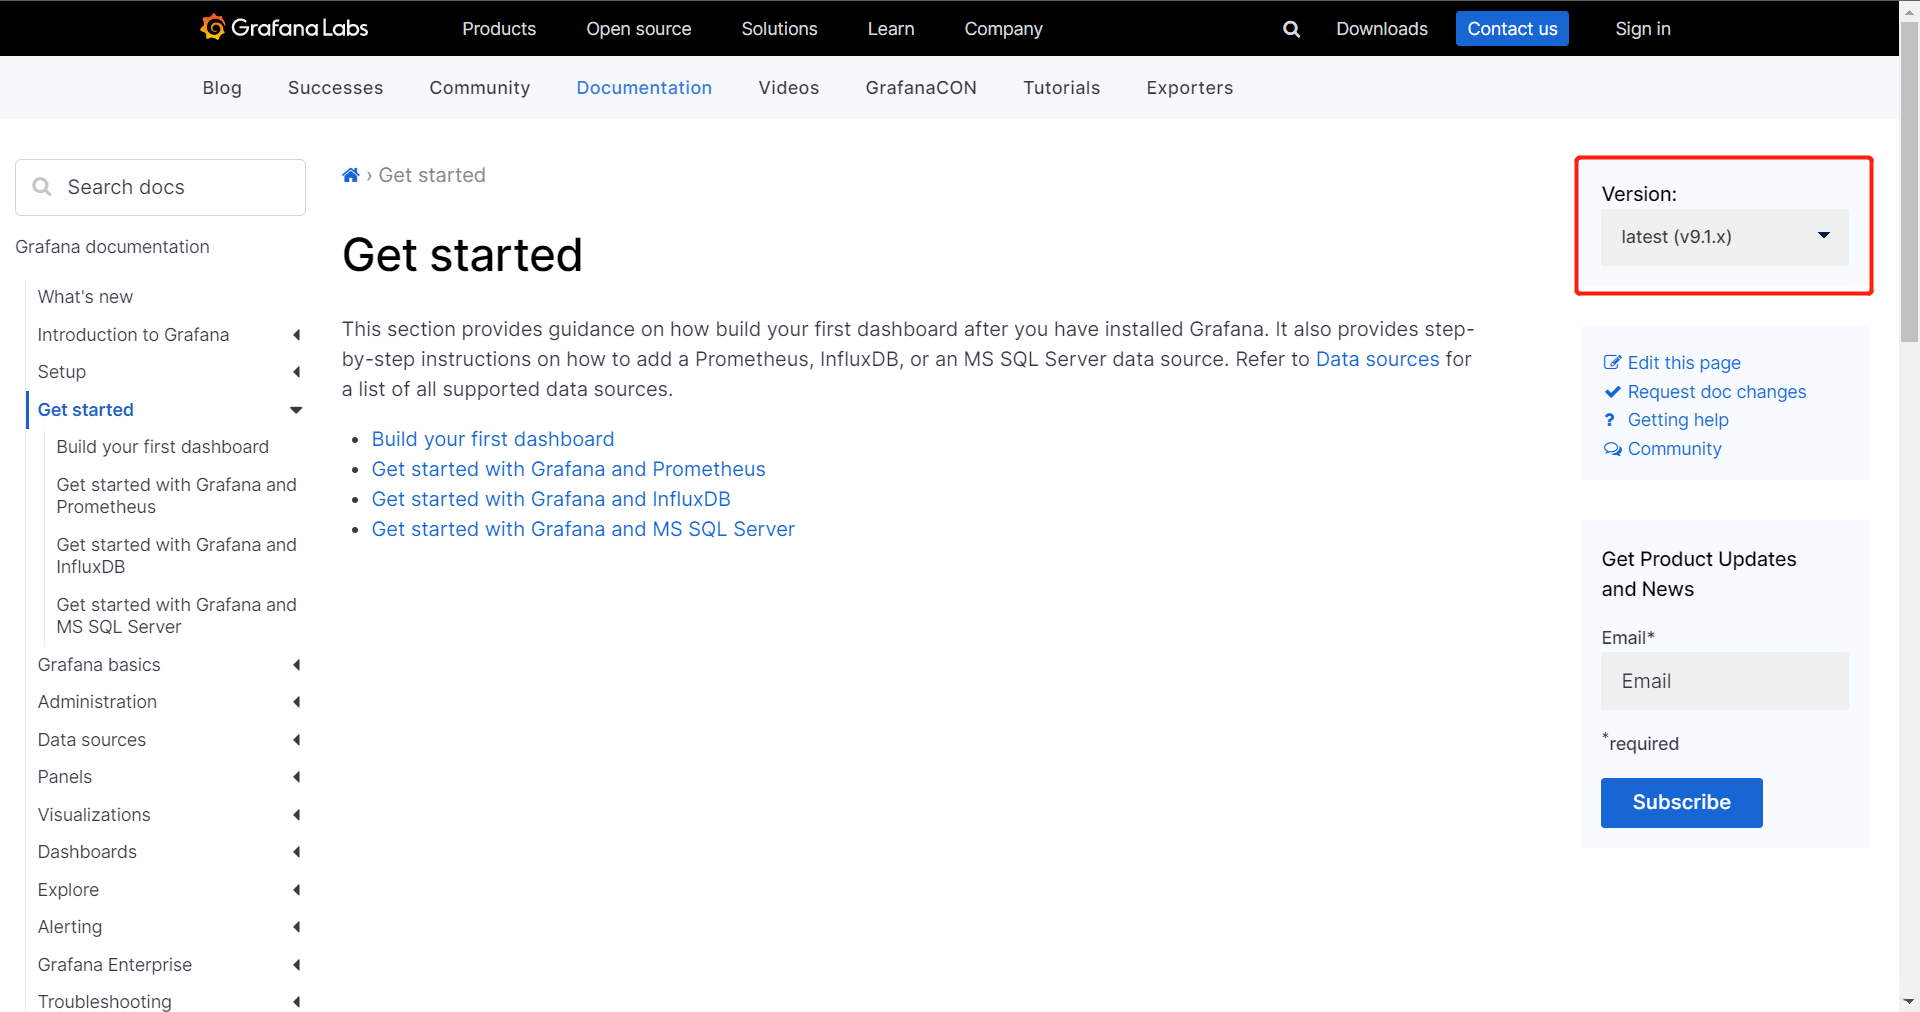1920x1012 pixels.
Task: Expand the Troubleshooting section arrow
Action: click(x=296, y=1002)
